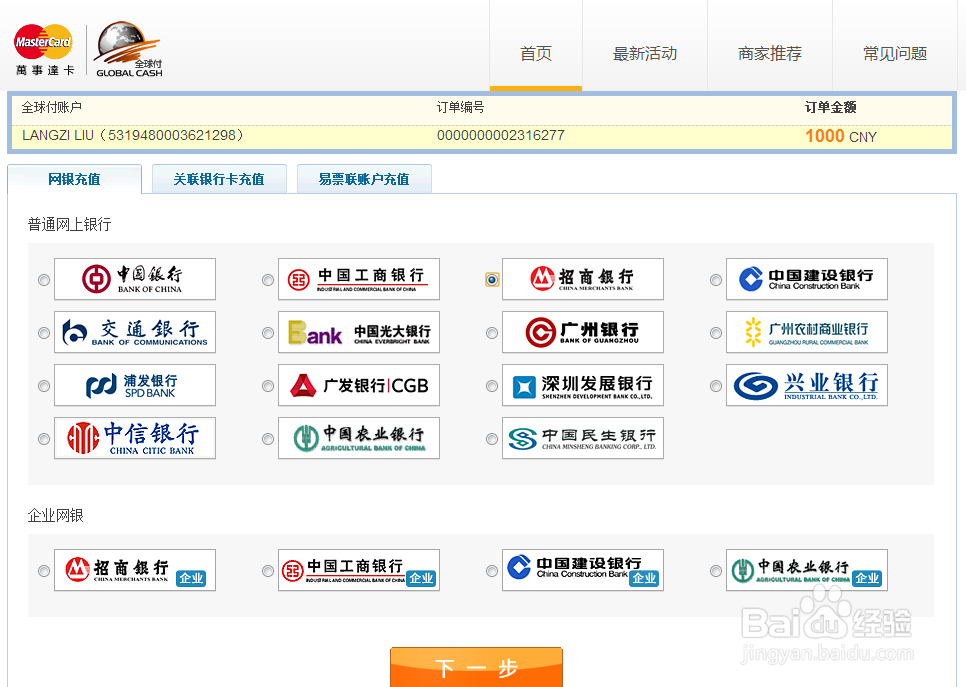
Task: Select the radio button for 中信银行
Action: pos(44,439)
